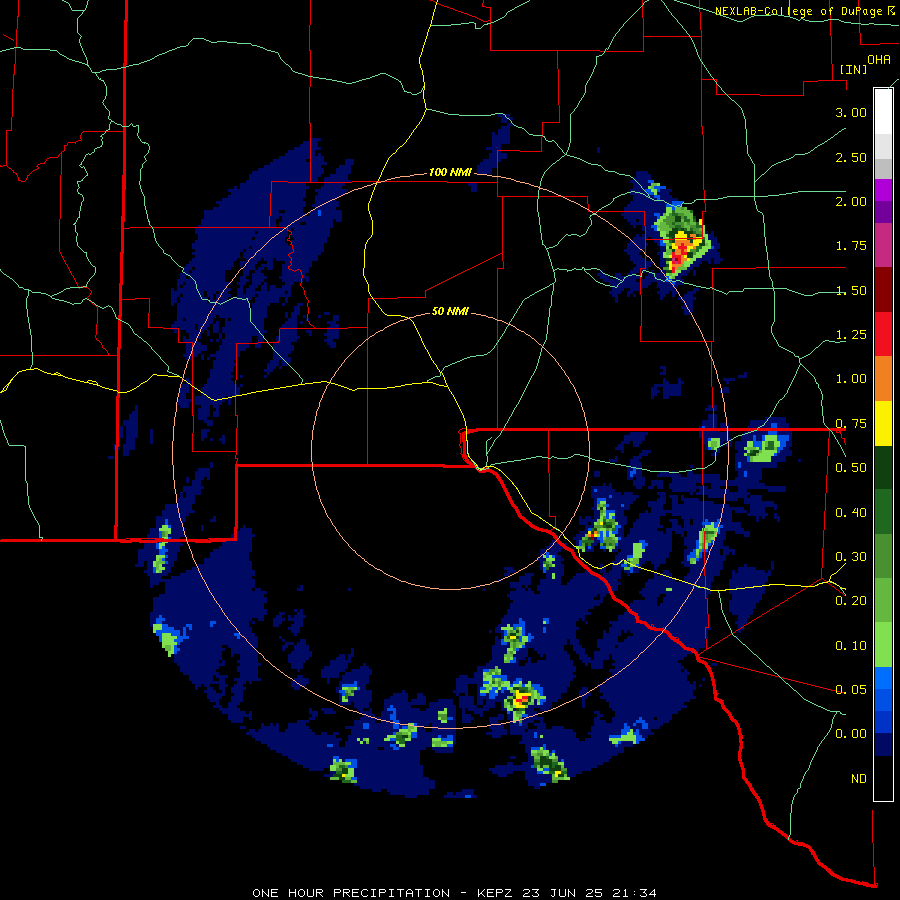
Task: Click the 'NEXLAB-College of DuPage' credit text
Action: click(800, 11)
